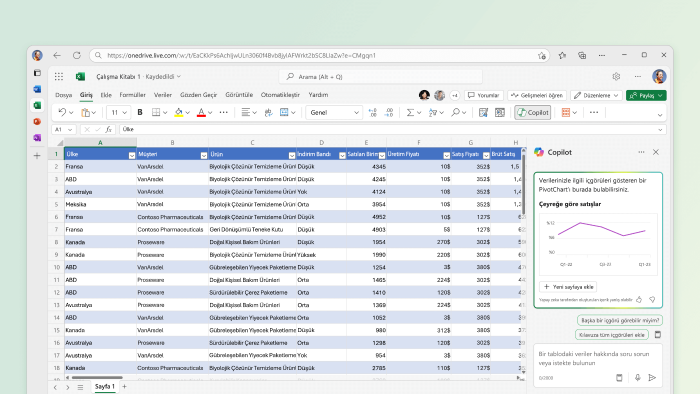The width and height of the screenshot is (700, 394).
Task: Add app with sidebar plus icon
Action: 37,156
